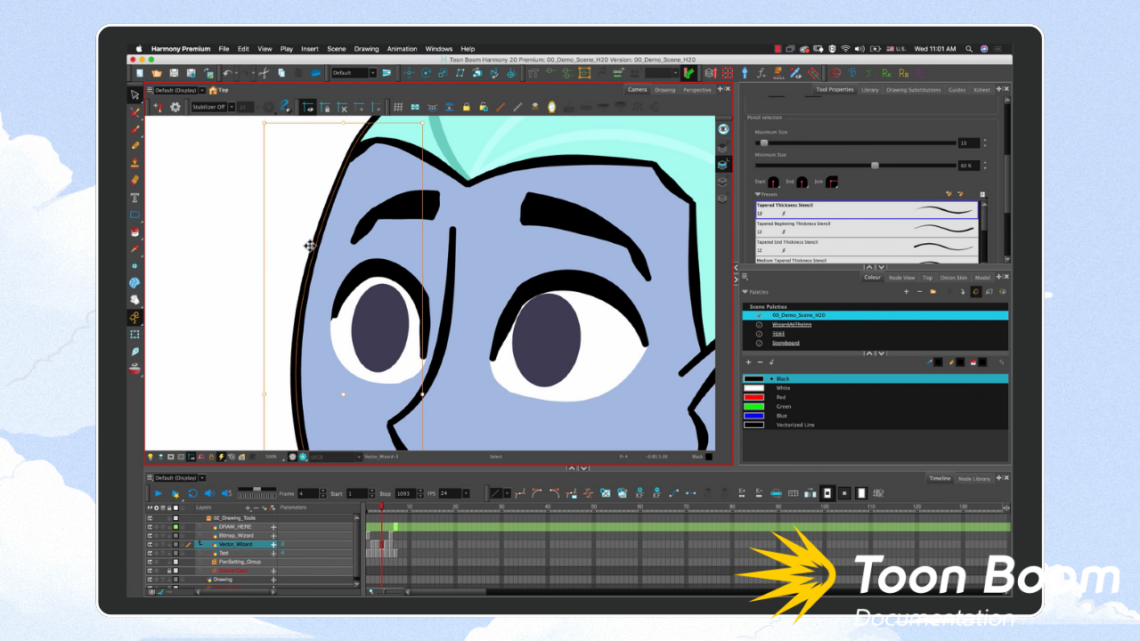This screenshot has height=641, width=1140.
Task: Open the Camera view panel menu icon
Action: (x=150, y=91)
